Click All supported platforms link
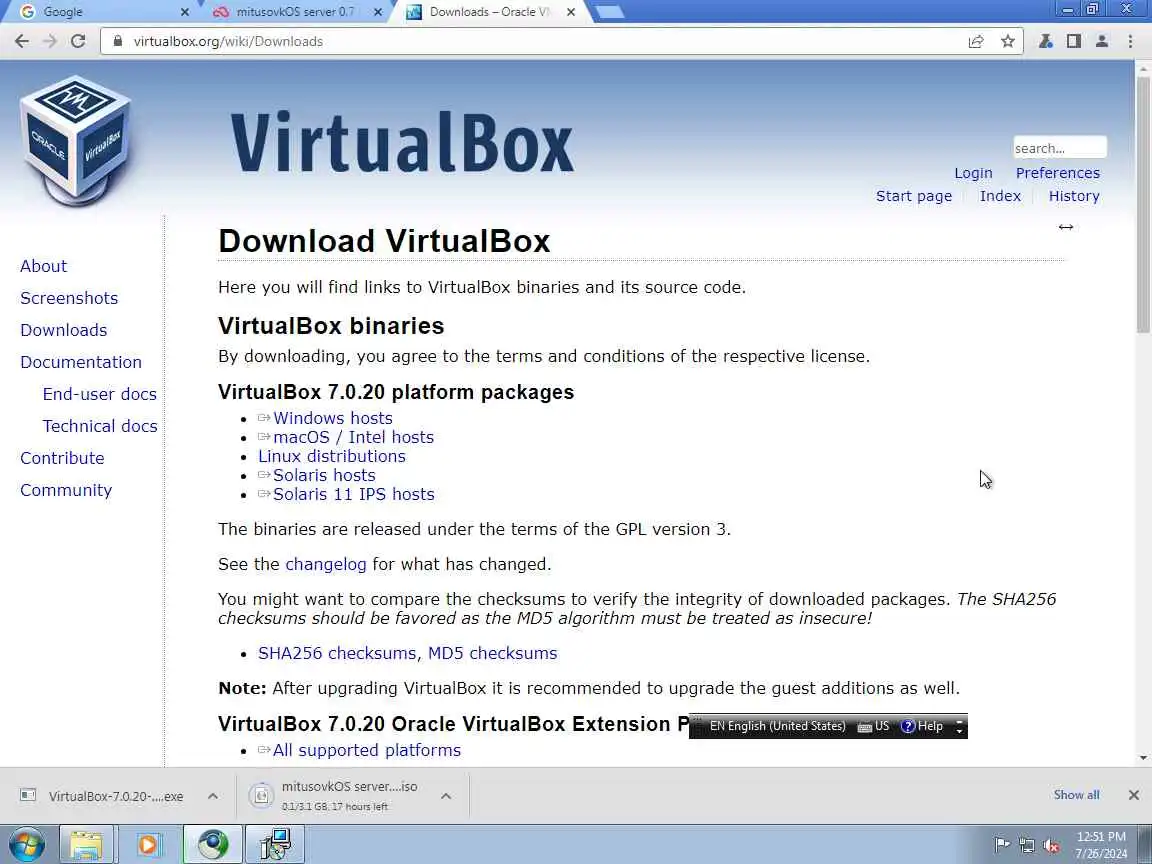 tap(367, 750)
